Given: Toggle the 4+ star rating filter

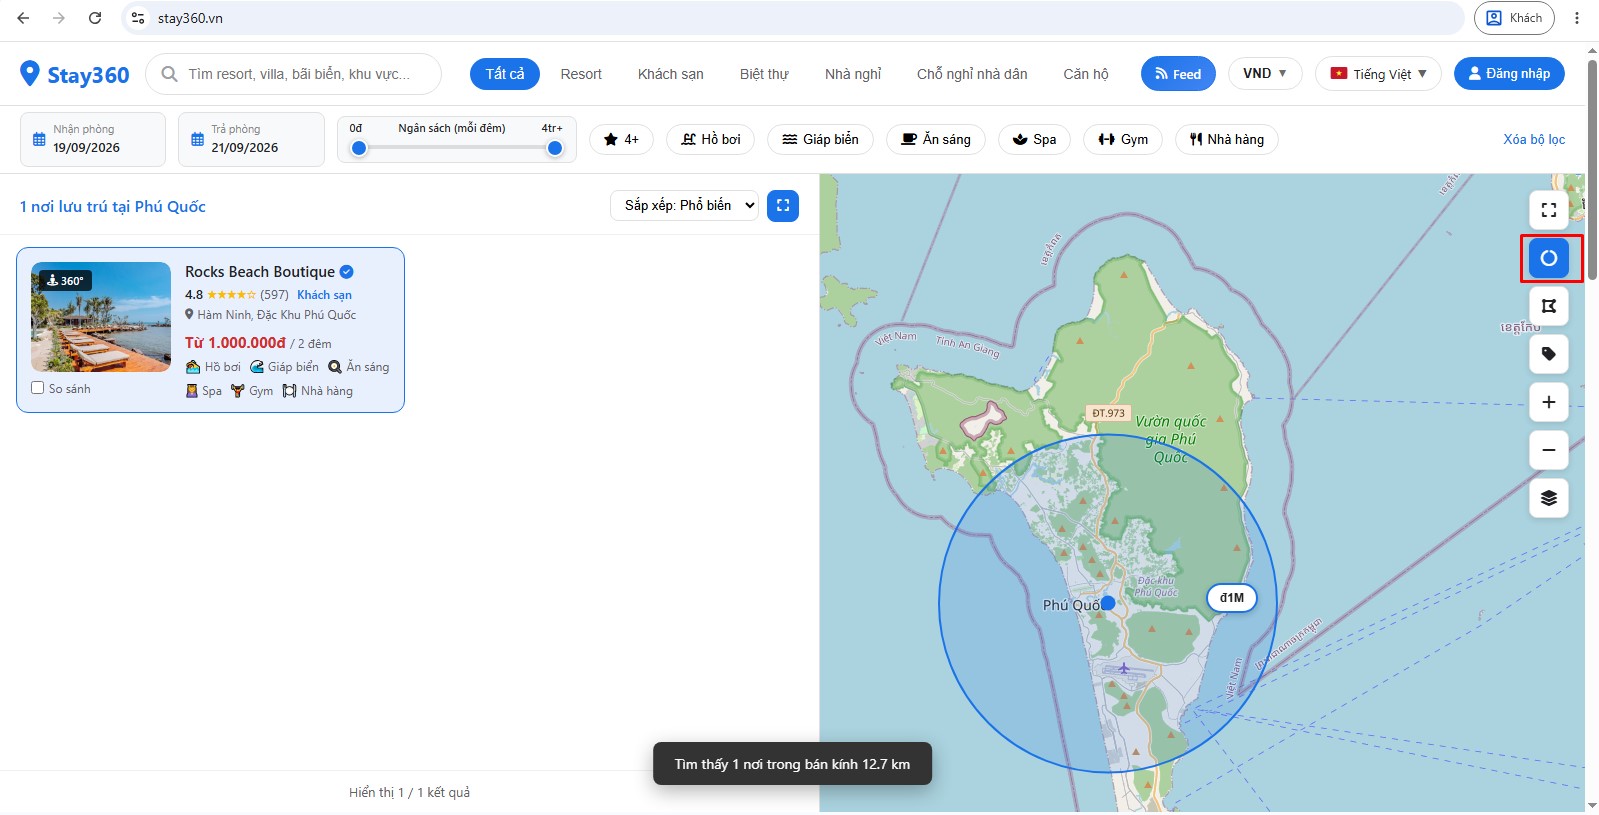Looking at the screenshot, I should [x=621, y=140].
